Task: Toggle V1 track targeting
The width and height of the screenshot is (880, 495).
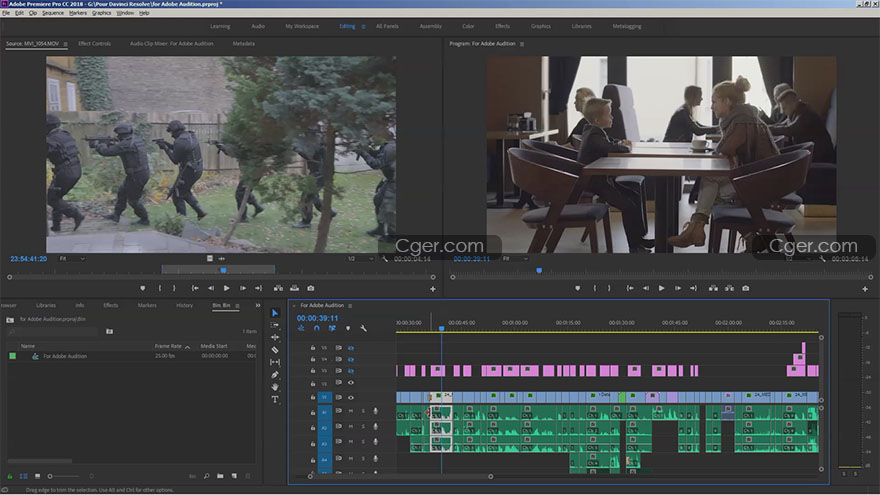Action: click(324, 397)
